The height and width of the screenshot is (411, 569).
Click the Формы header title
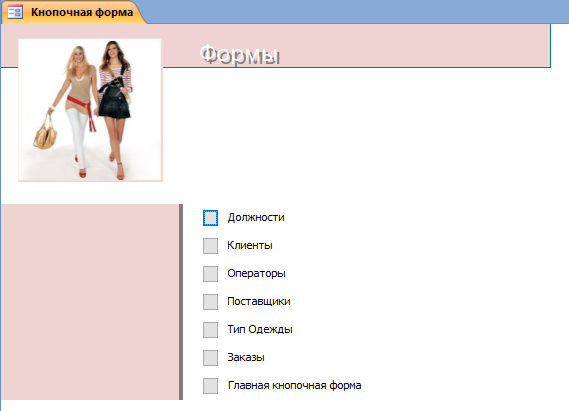point(240,55)
